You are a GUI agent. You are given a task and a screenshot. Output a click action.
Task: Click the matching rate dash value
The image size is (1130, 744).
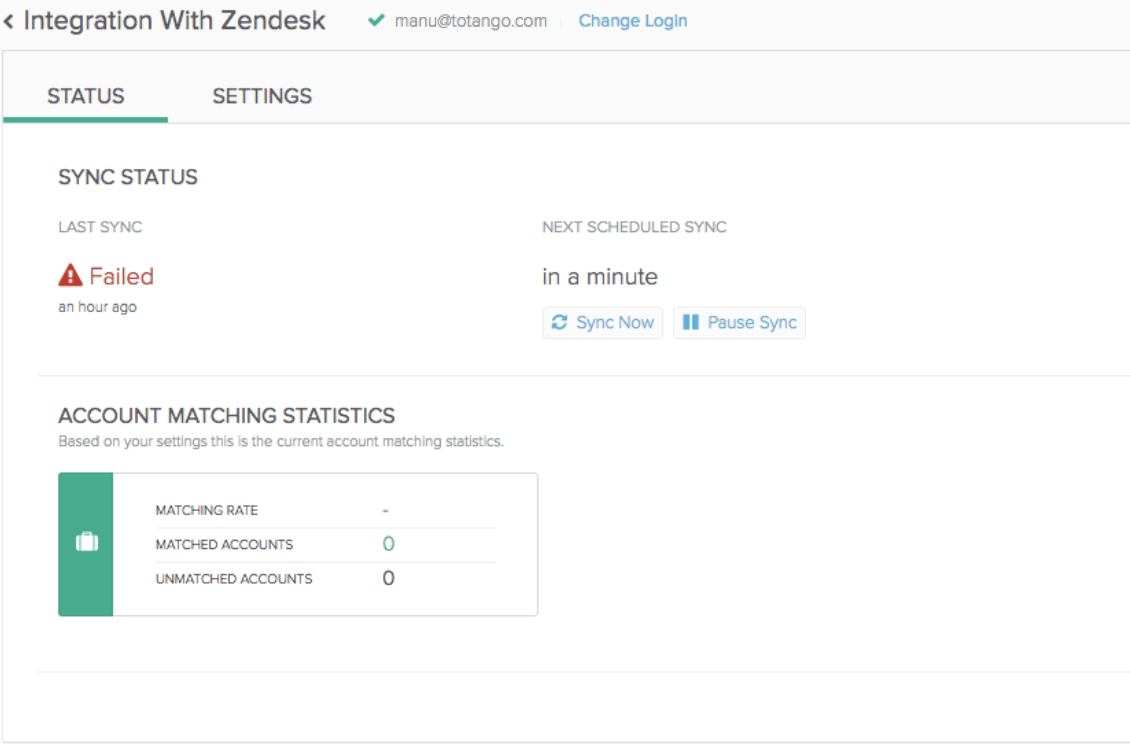[x=386, y=510]
